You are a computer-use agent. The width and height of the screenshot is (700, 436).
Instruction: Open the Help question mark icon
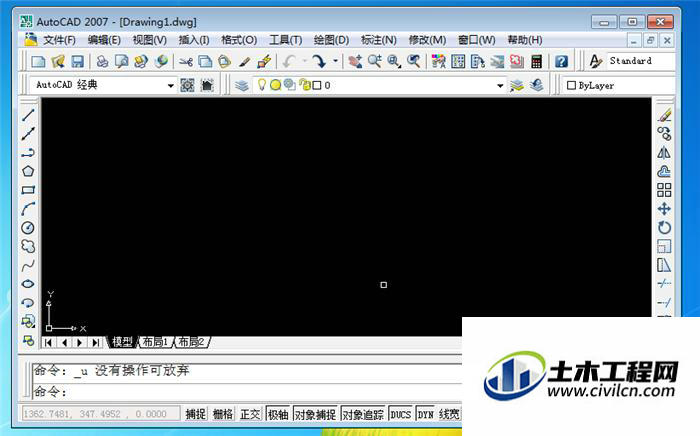(x=561, y=61)
